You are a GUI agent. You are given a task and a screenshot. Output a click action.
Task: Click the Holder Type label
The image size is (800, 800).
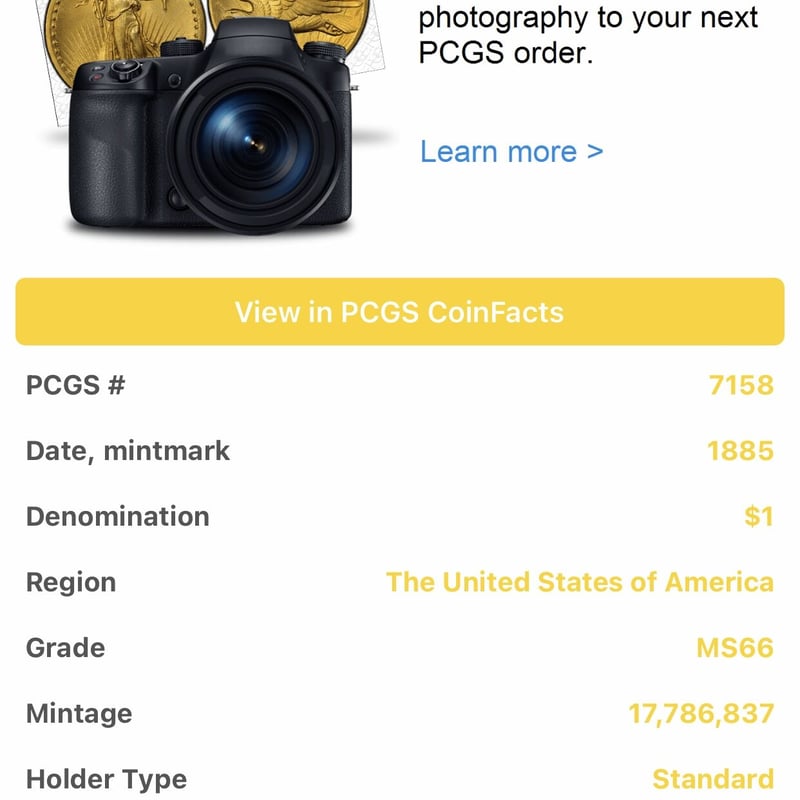tap(106, 779)
